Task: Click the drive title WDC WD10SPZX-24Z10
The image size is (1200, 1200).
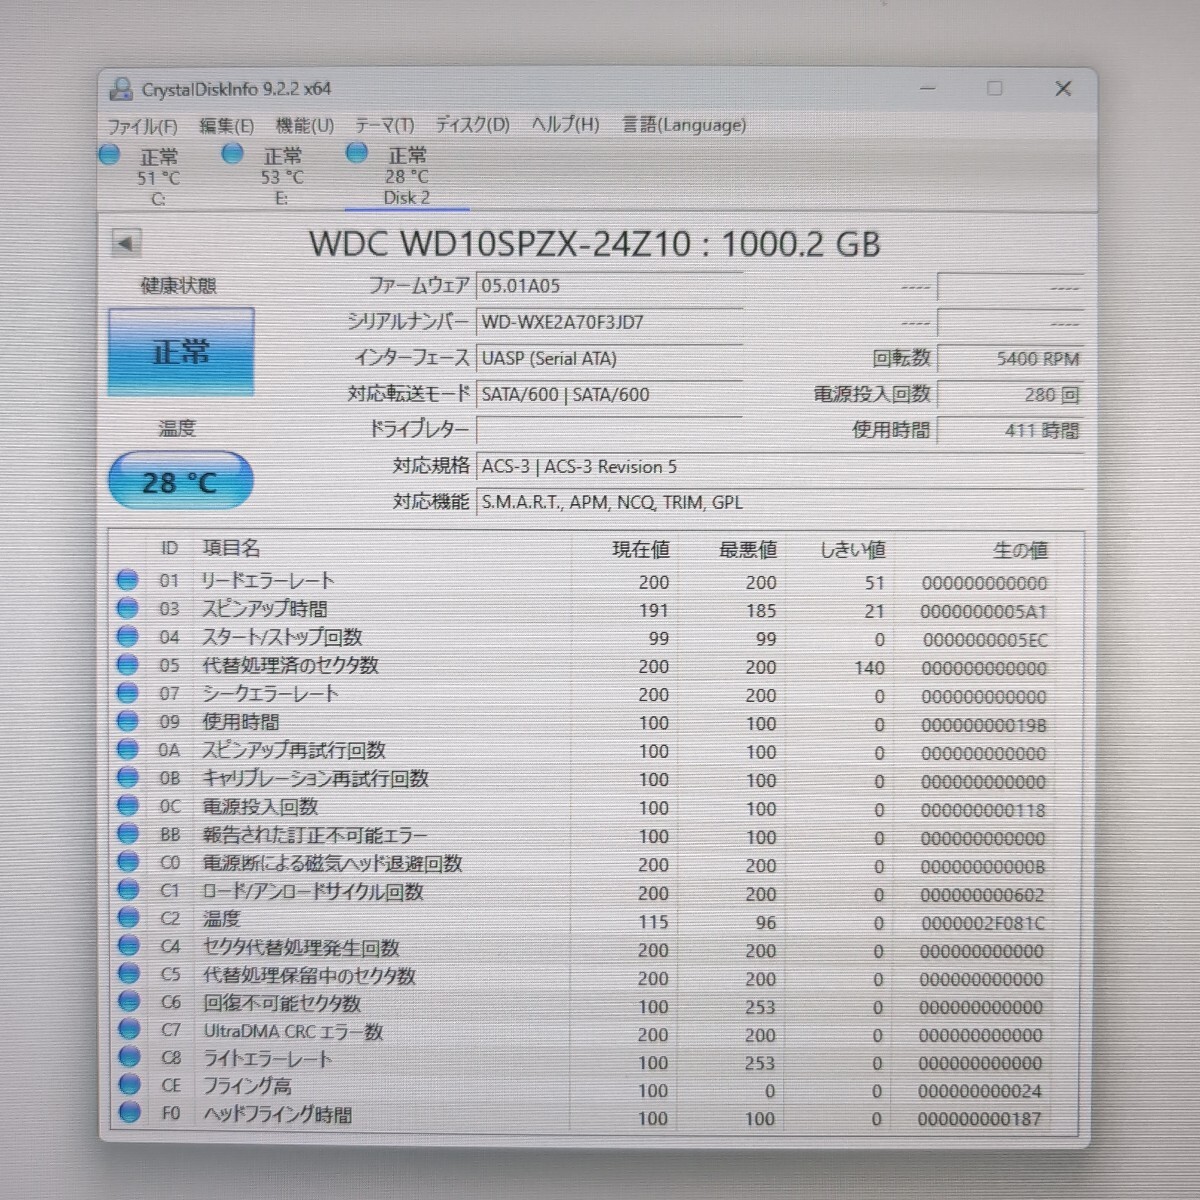Action: coord(500,243)
